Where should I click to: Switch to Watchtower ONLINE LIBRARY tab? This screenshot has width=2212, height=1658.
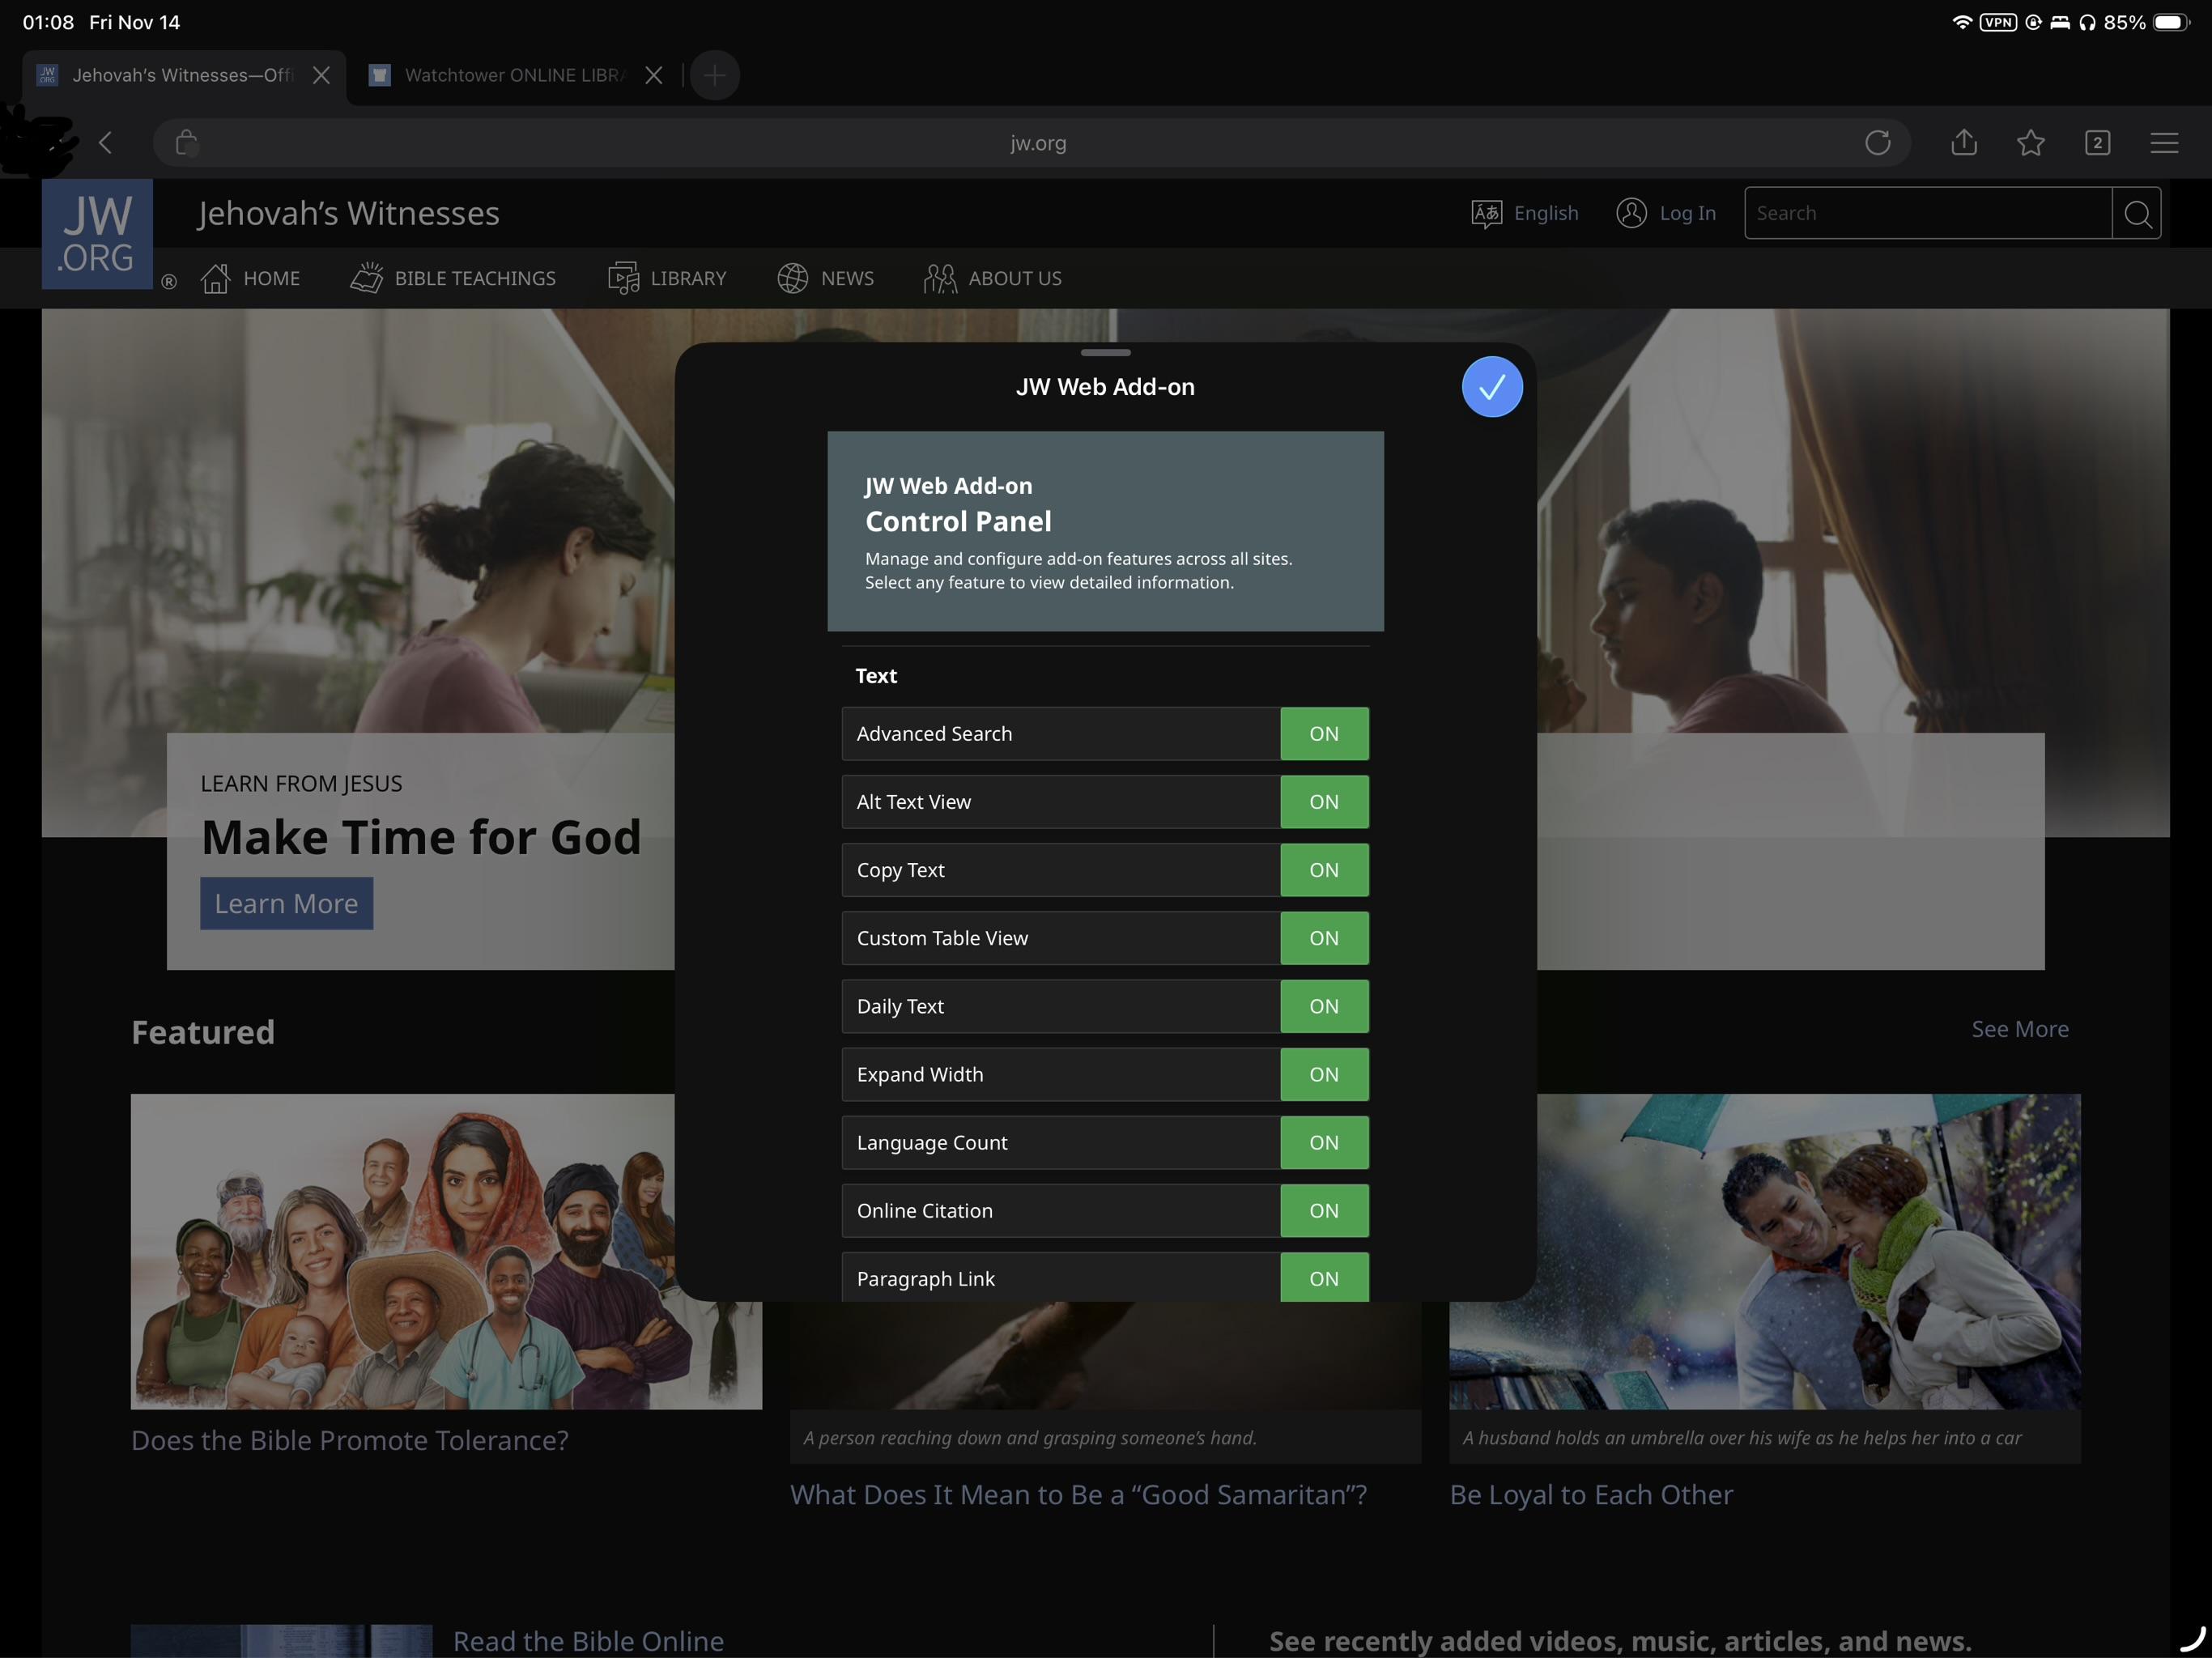coord(512,75)
